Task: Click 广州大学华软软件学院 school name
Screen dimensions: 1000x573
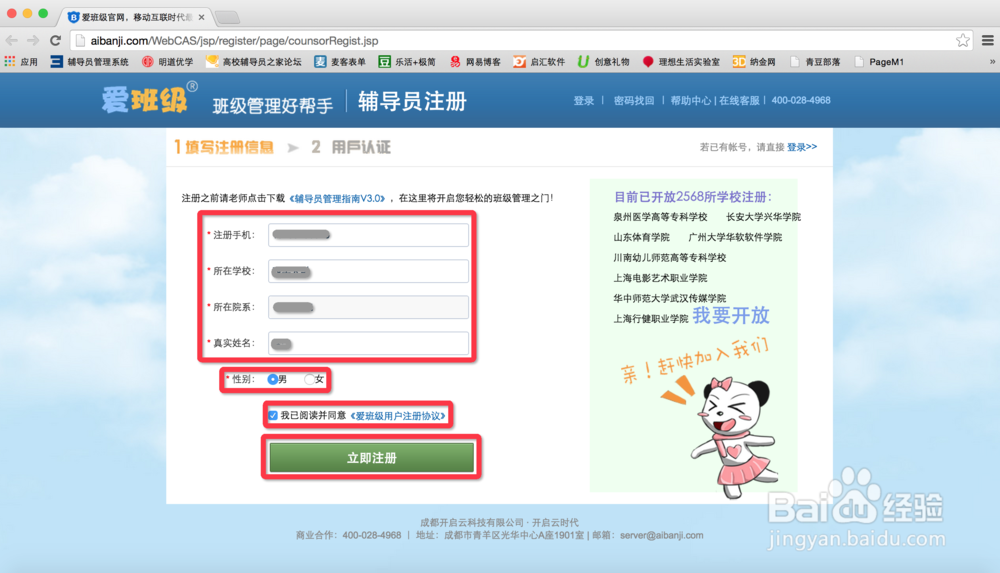Action: (735, 237)
